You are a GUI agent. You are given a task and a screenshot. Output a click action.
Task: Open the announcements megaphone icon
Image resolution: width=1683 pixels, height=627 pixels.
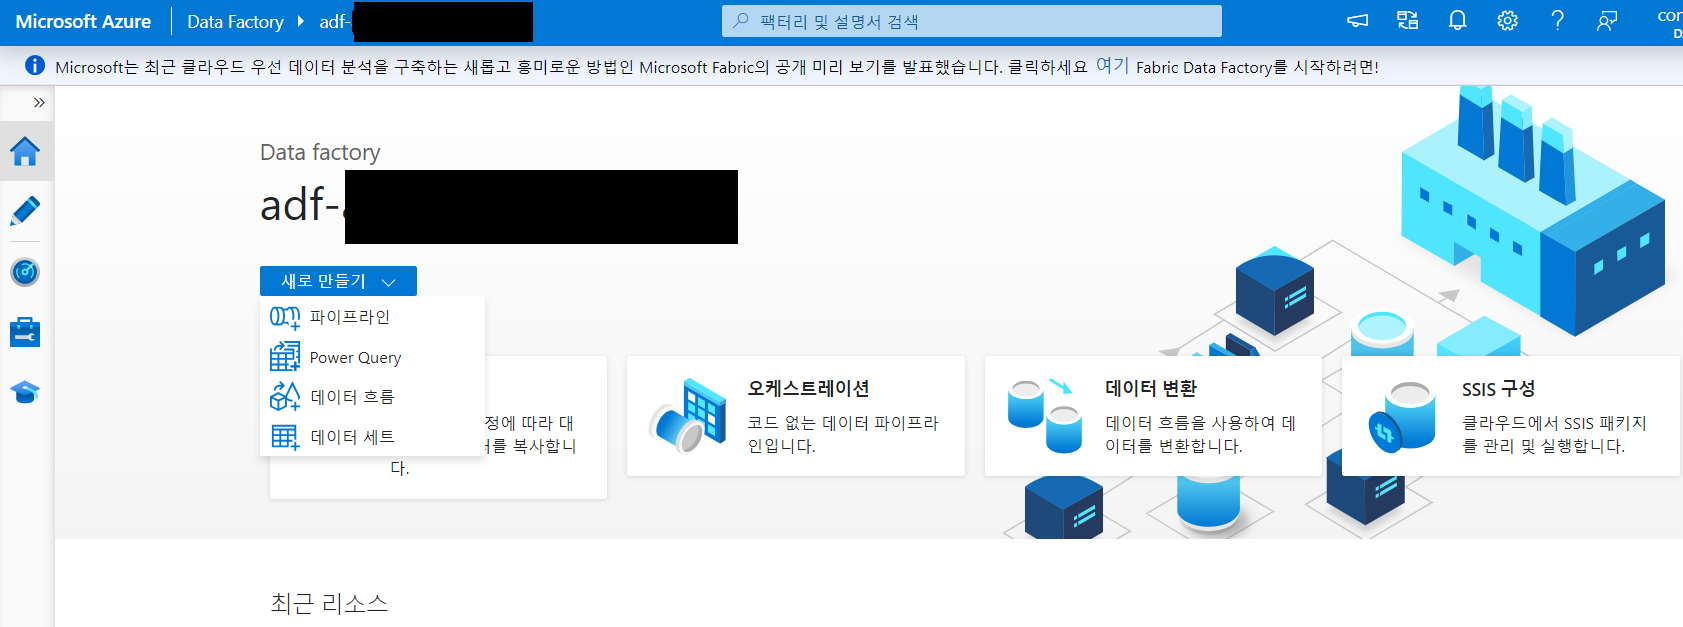1357,21
